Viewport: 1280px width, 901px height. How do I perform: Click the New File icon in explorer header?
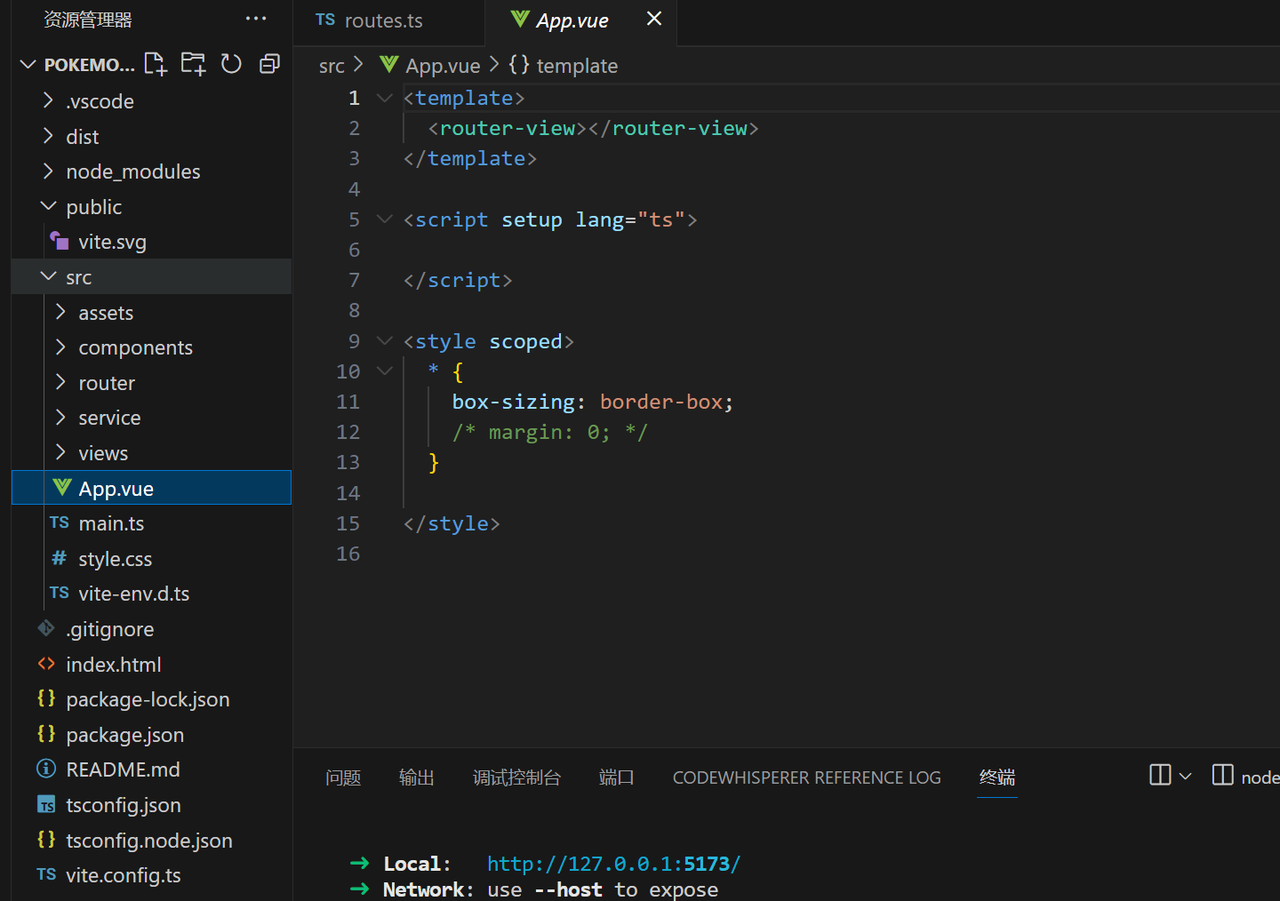pos(155,64)
